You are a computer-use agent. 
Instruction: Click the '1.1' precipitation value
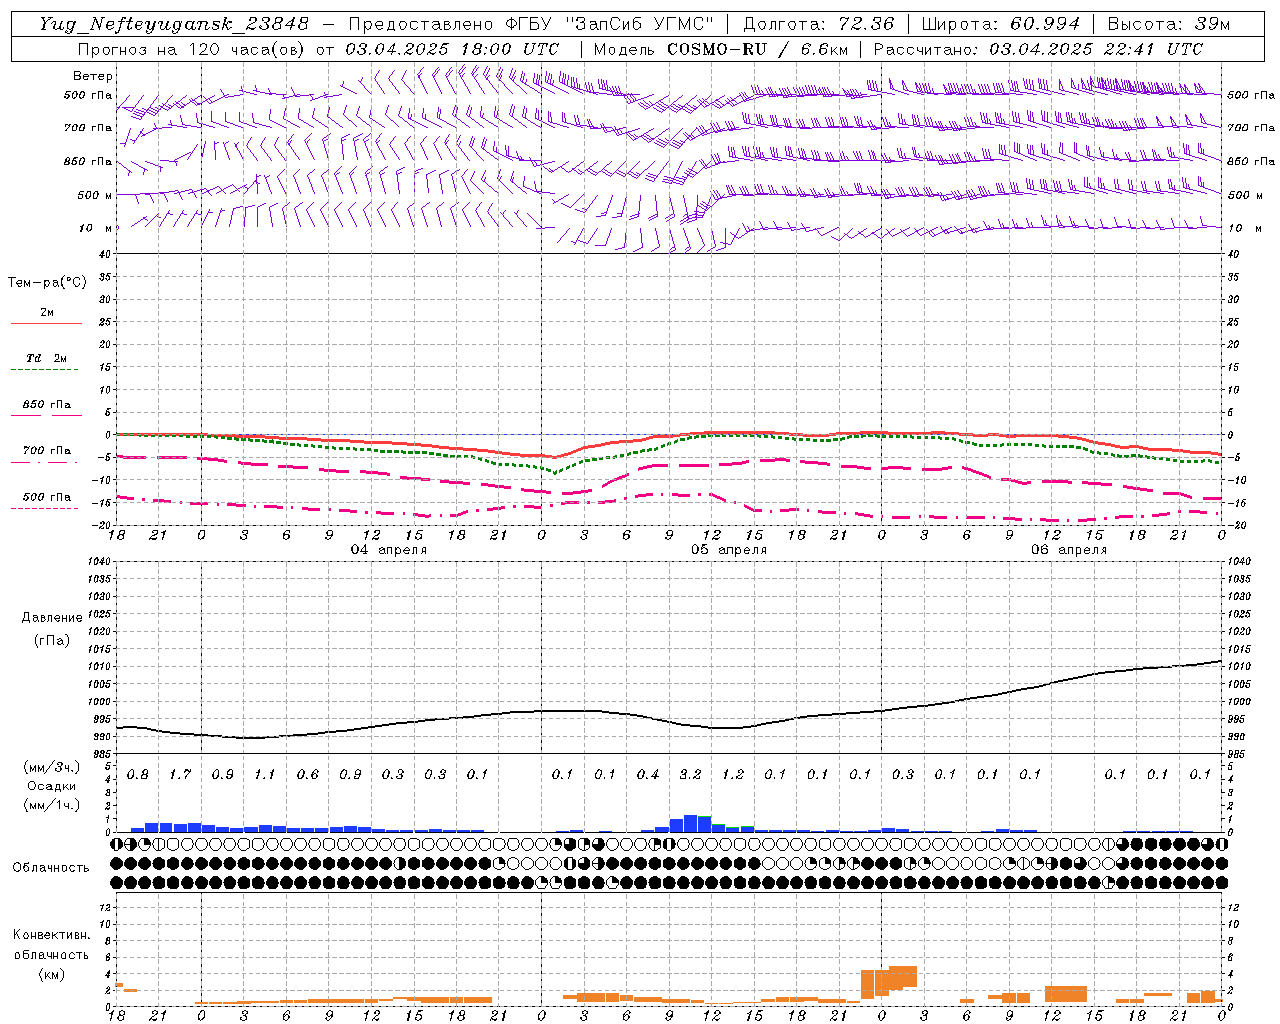click(x=265, y=774)
